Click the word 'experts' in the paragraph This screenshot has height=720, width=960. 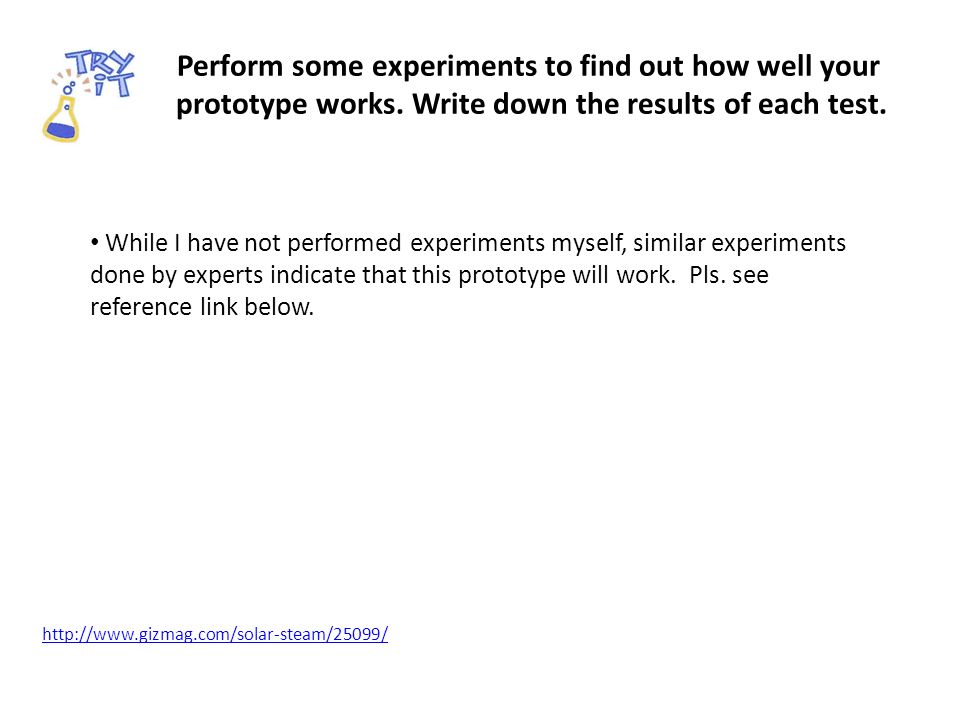(223, 276)
